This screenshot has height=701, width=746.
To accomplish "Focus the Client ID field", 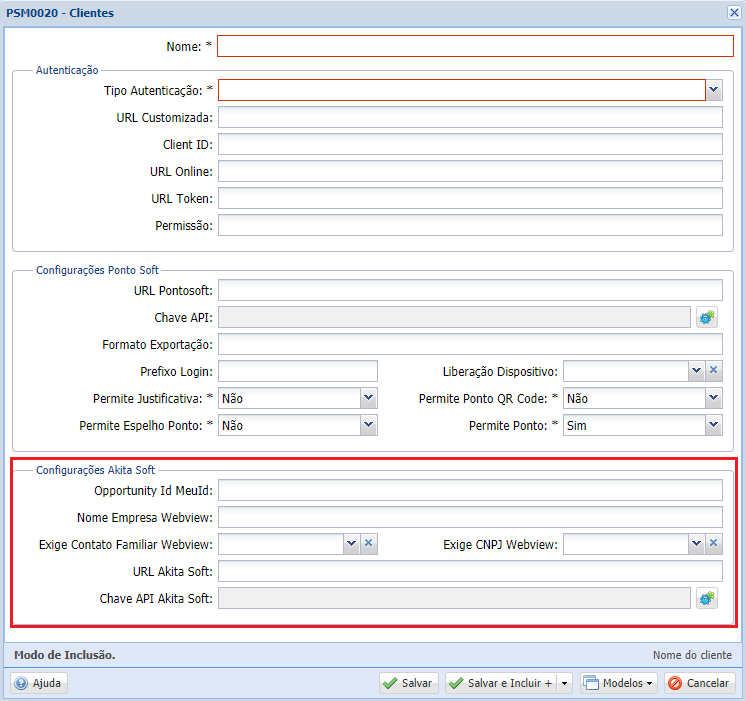I will (x=470, y=144).
